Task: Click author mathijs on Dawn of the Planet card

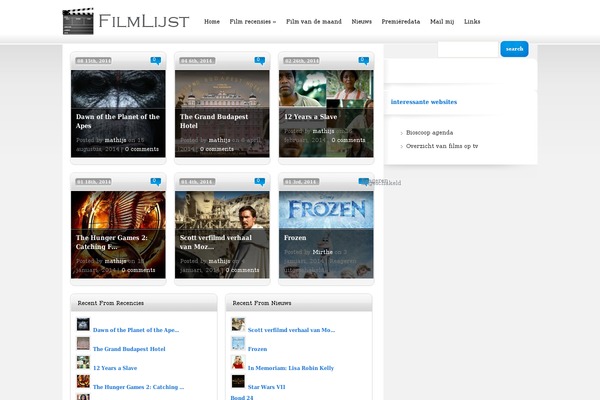Action: click(116, 140)
